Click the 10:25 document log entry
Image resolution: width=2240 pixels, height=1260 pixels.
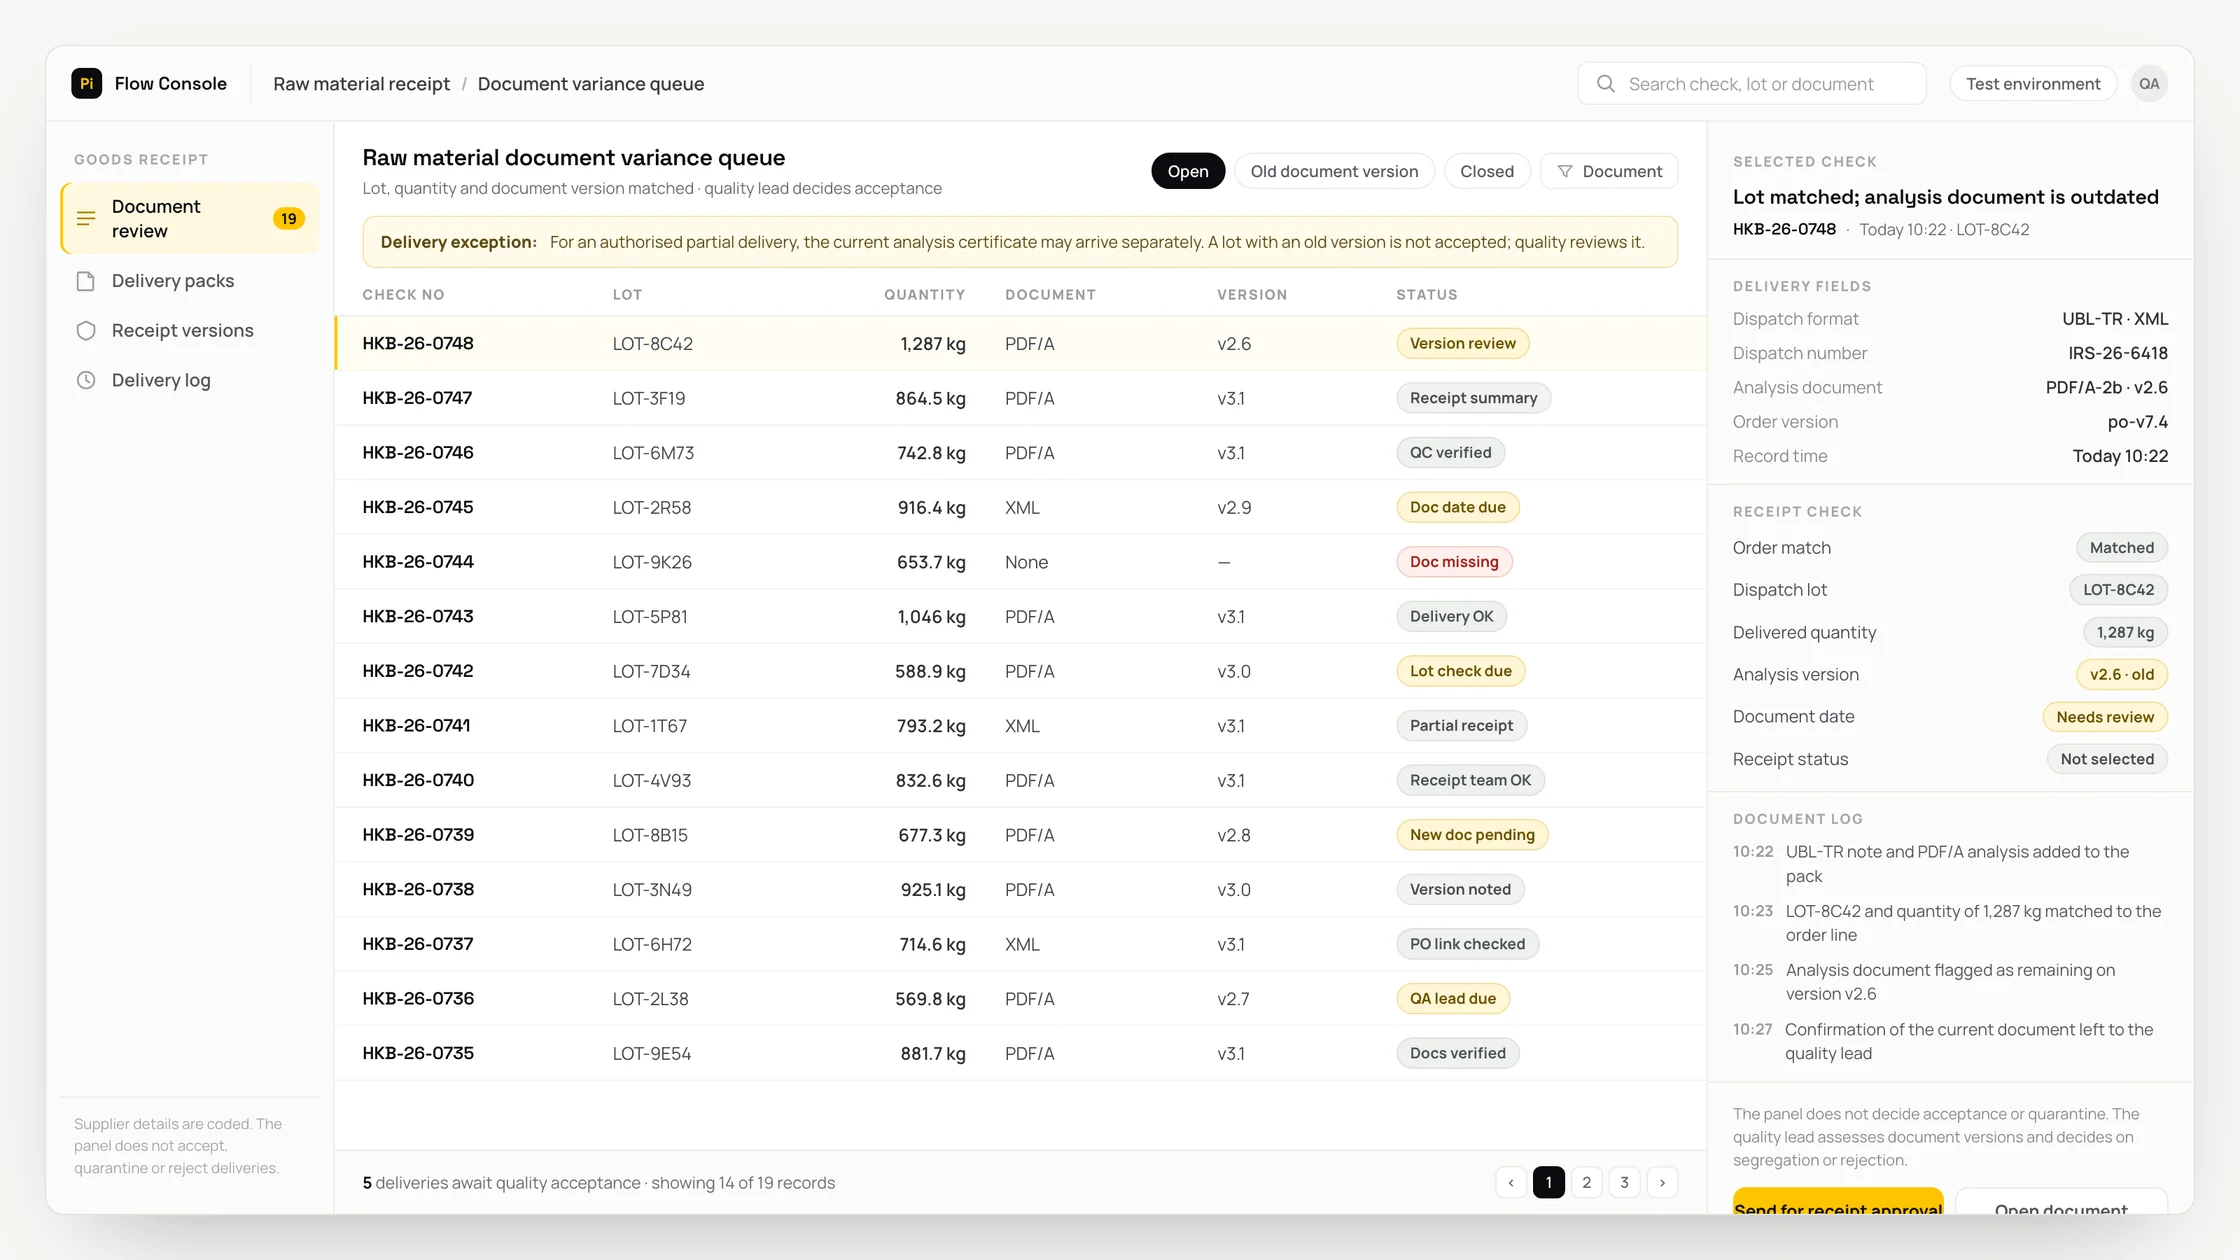(x=1950, y=981)
